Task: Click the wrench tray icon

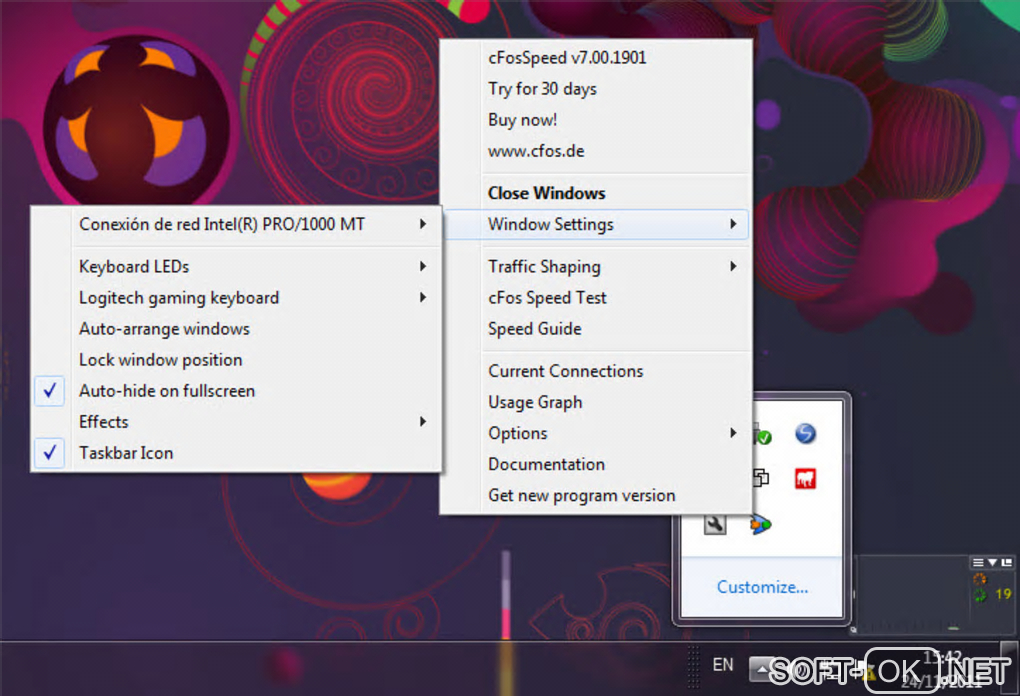Action: coord(715,524)
